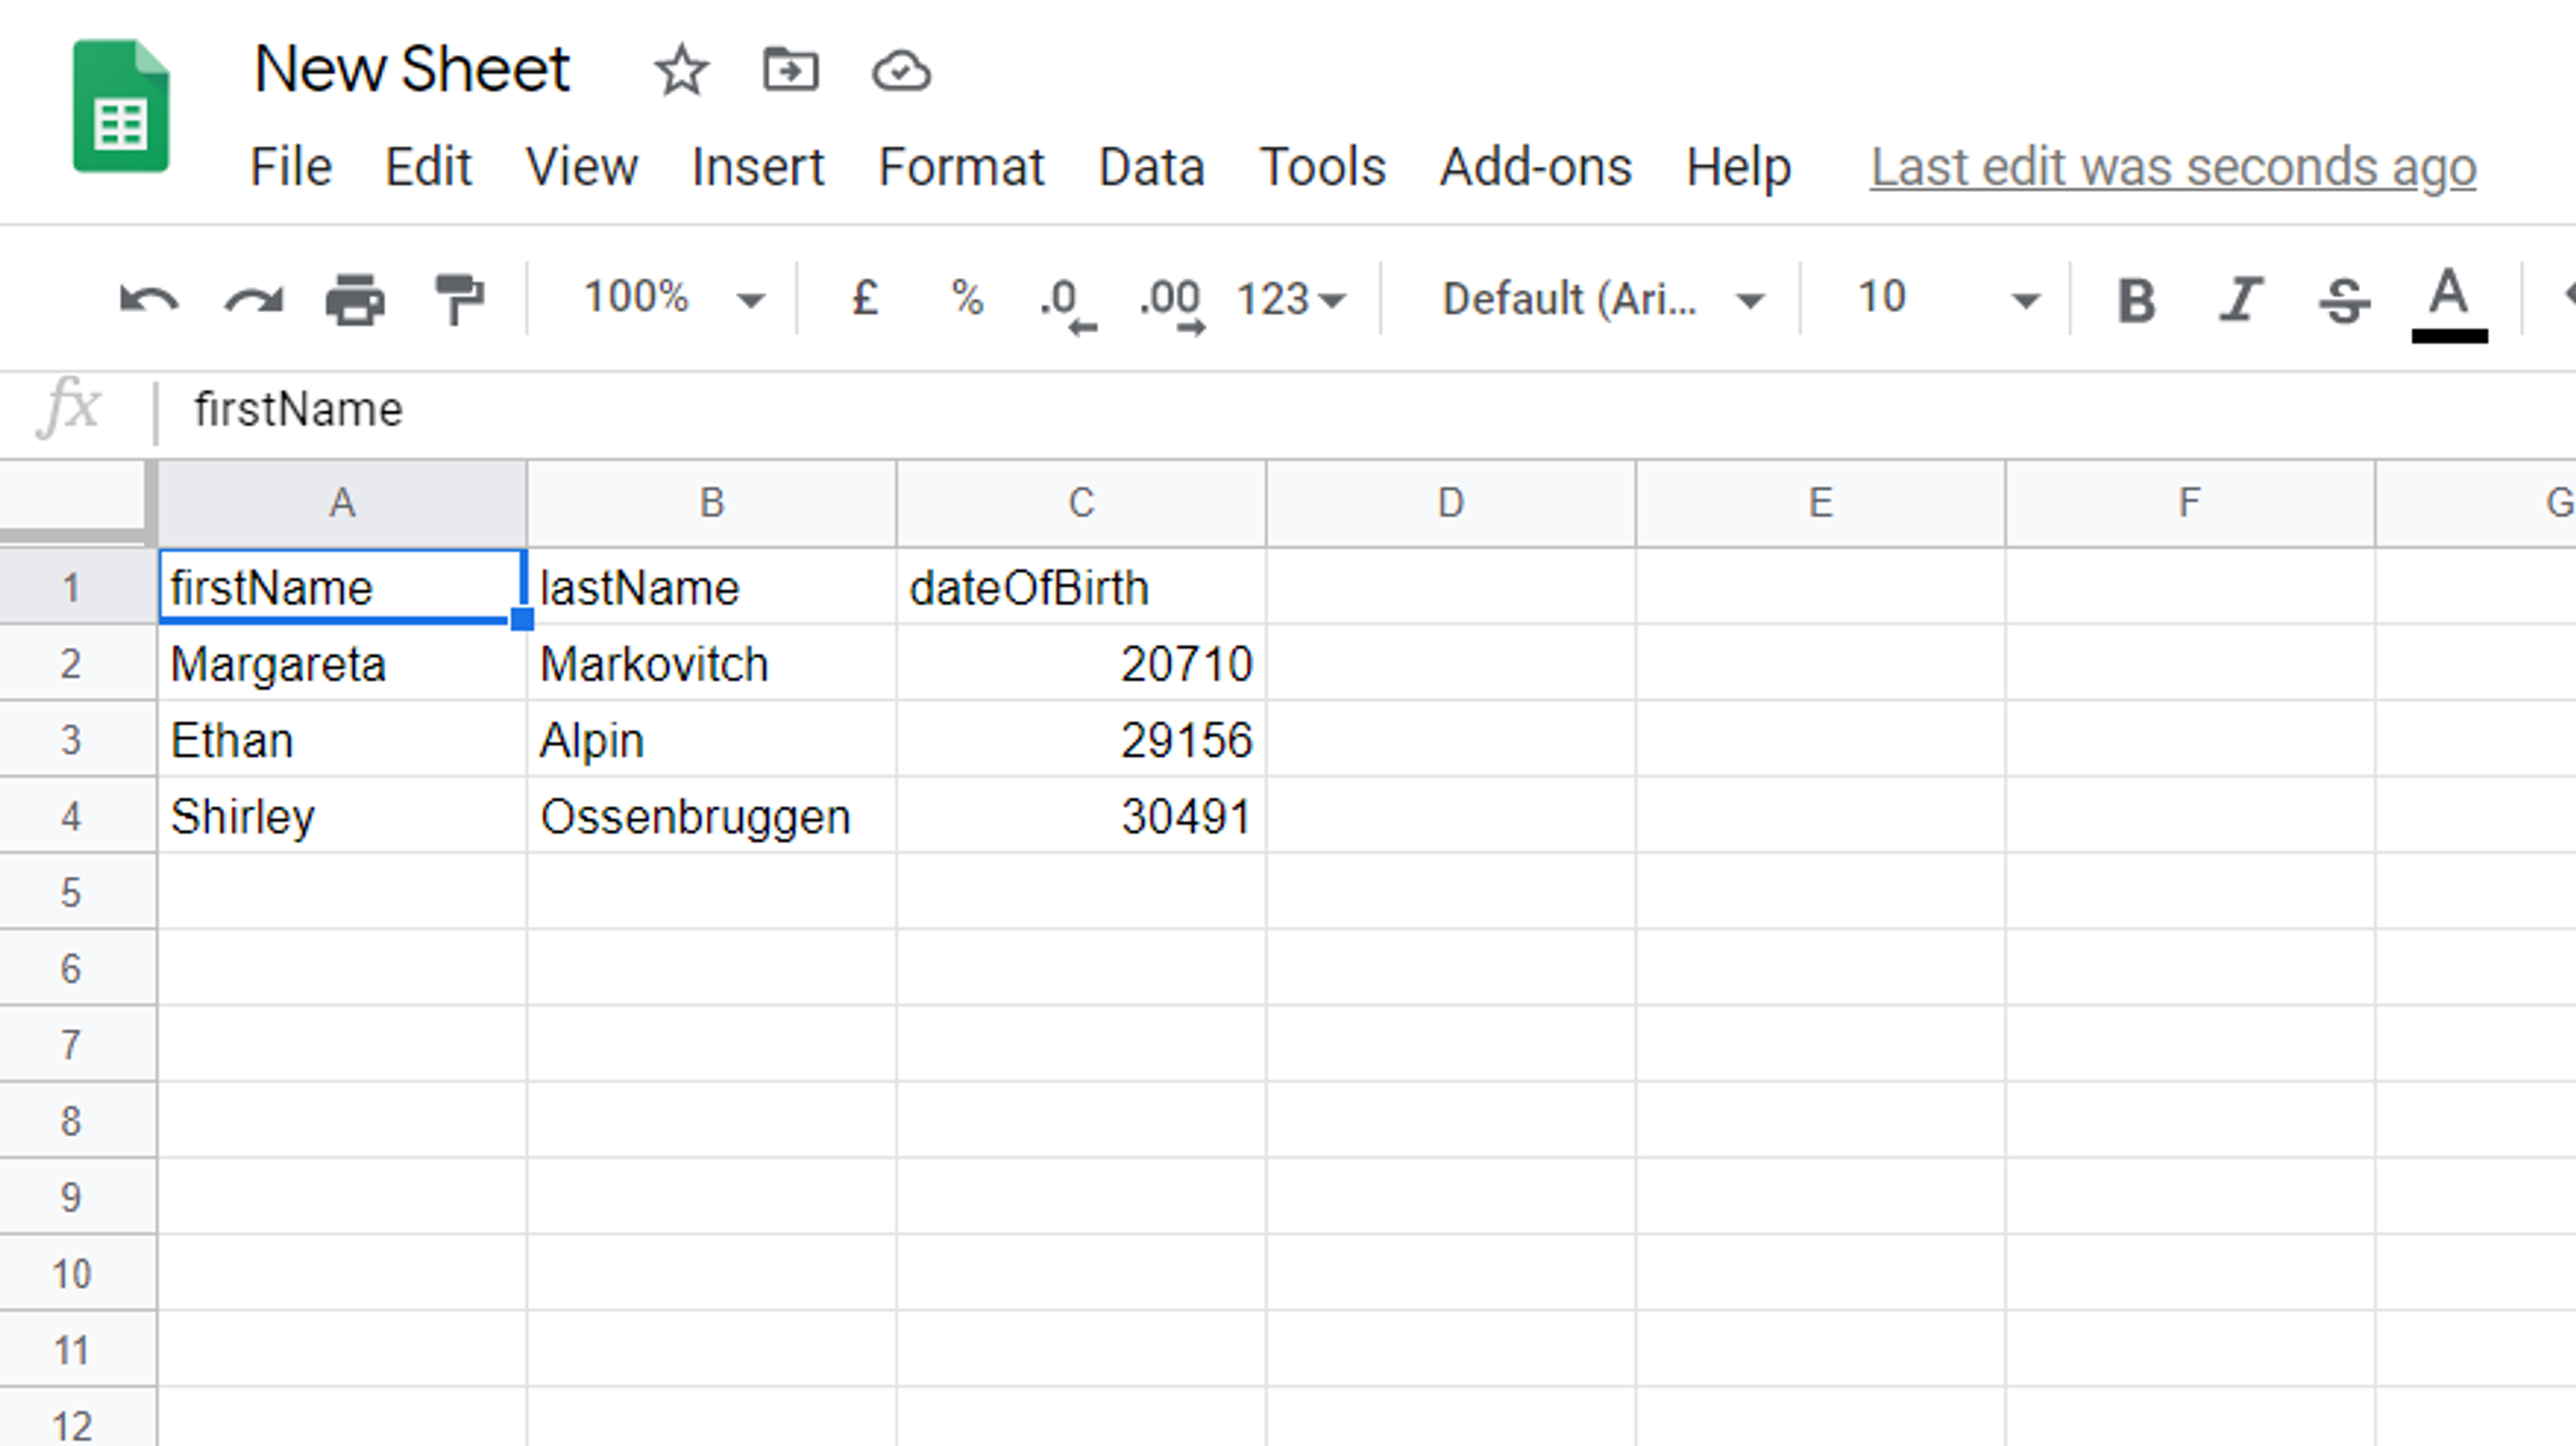
Task: Select row 10 header
Action: (x=77, y=1273)
